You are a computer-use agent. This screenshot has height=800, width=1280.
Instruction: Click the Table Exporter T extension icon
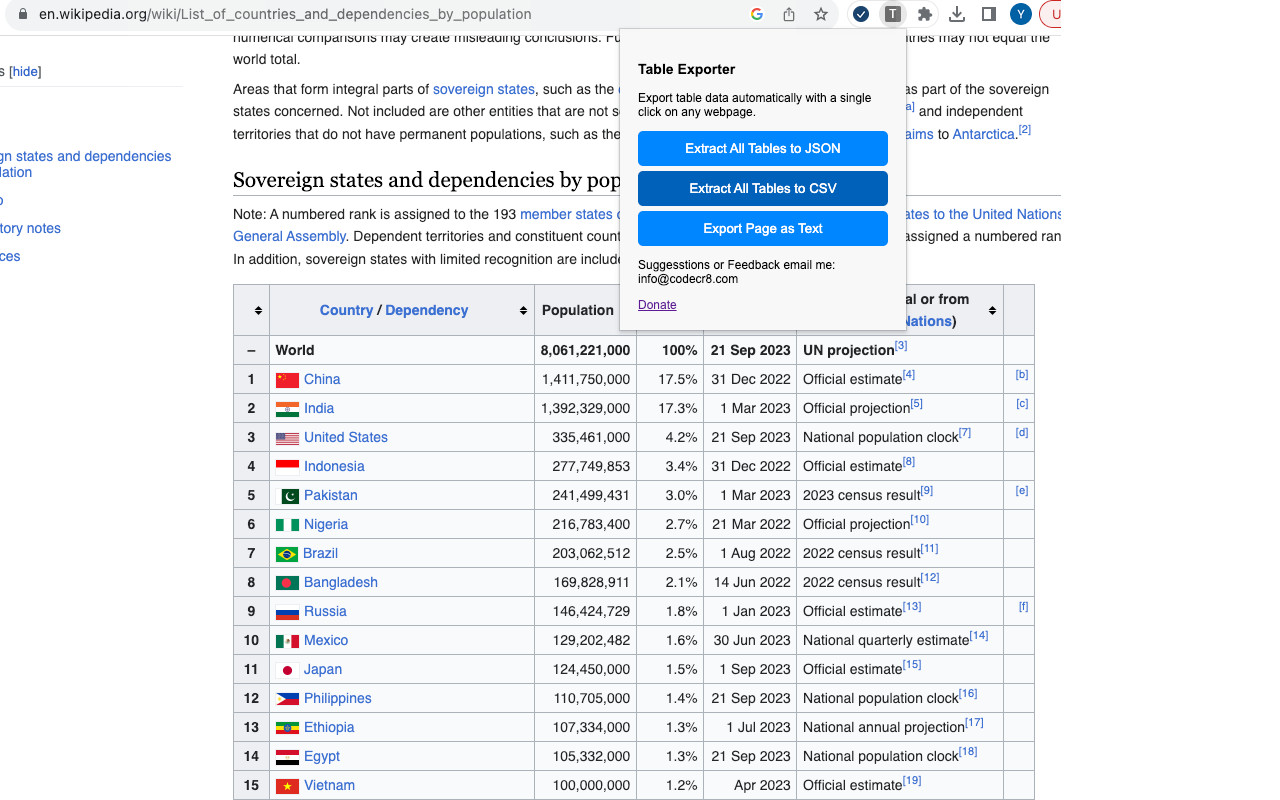(892, 14)
